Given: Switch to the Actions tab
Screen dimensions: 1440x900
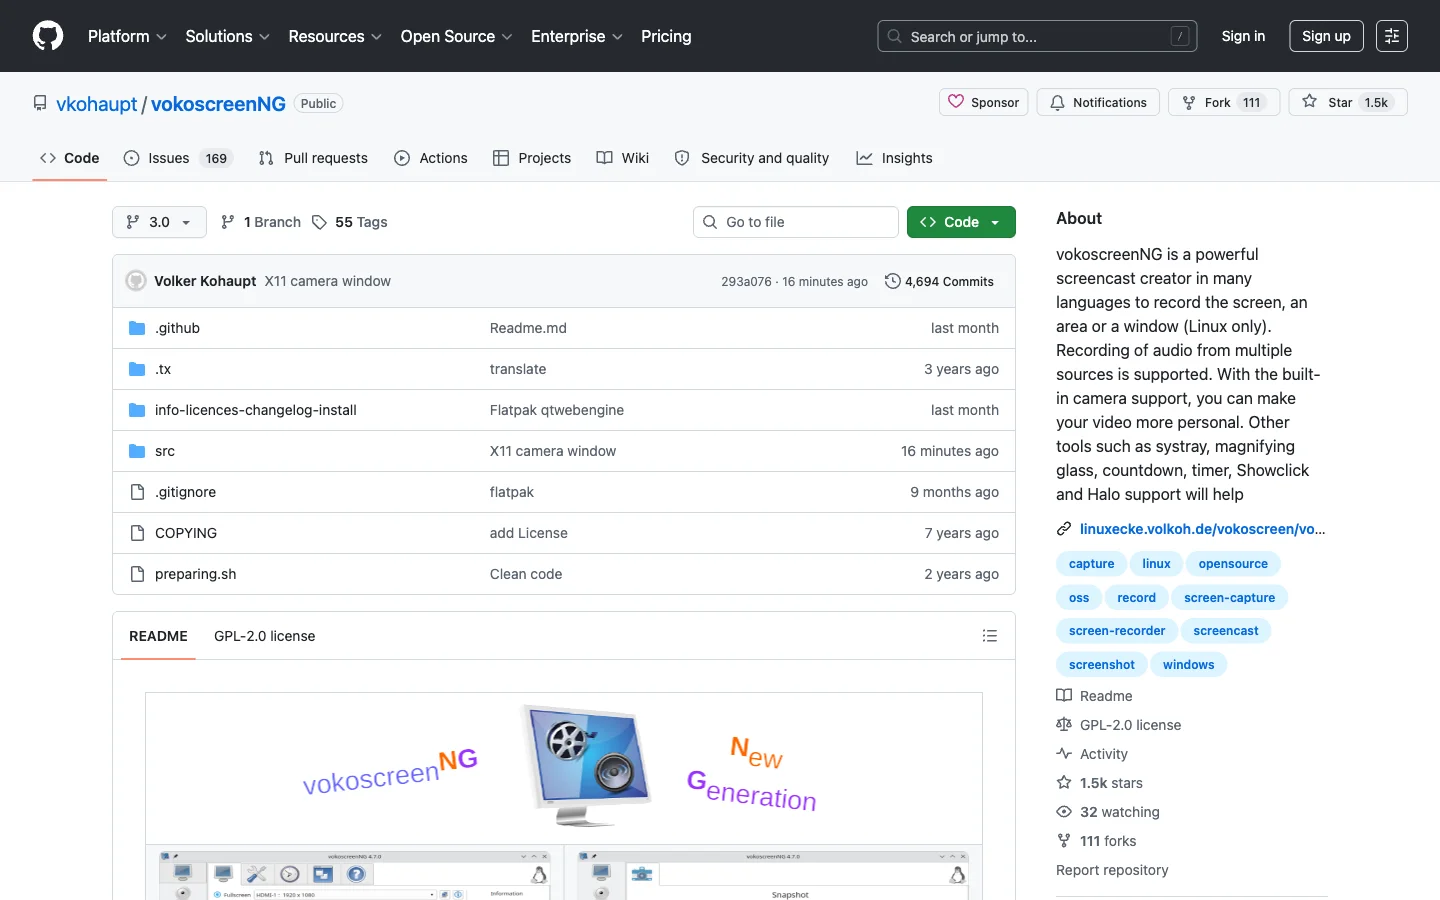Looking at the screenshot, I should [x=431, y=158].
